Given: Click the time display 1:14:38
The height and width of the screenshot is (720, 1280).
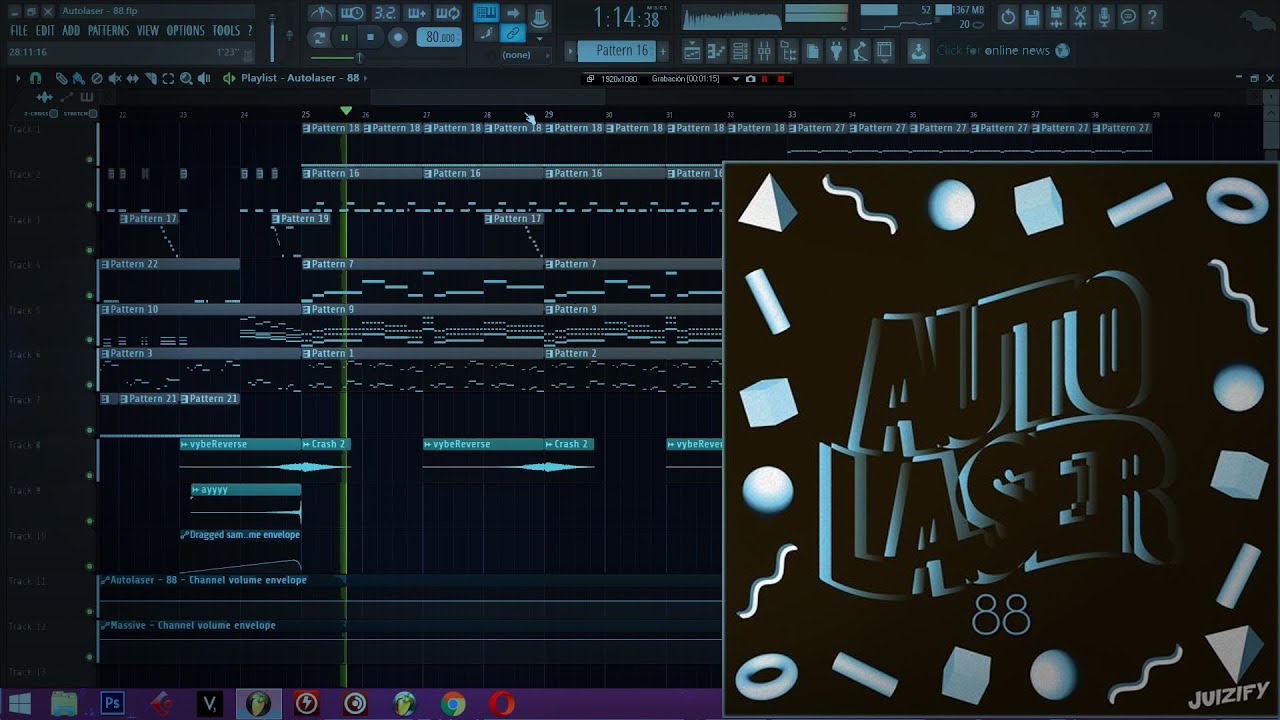Looking at the screenshot, I should click(626, 17).
